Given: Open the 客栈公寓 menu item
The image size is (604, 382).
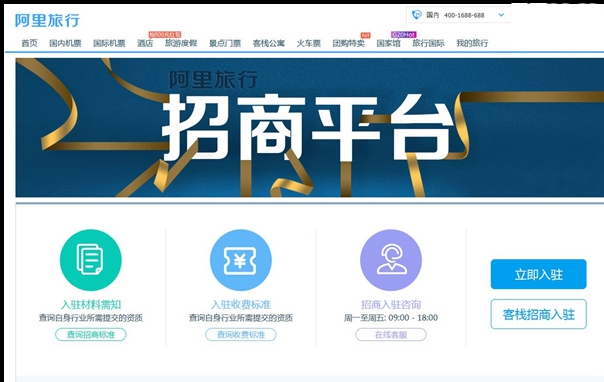Looking at the screenshot, I should (x=269, y=43).
